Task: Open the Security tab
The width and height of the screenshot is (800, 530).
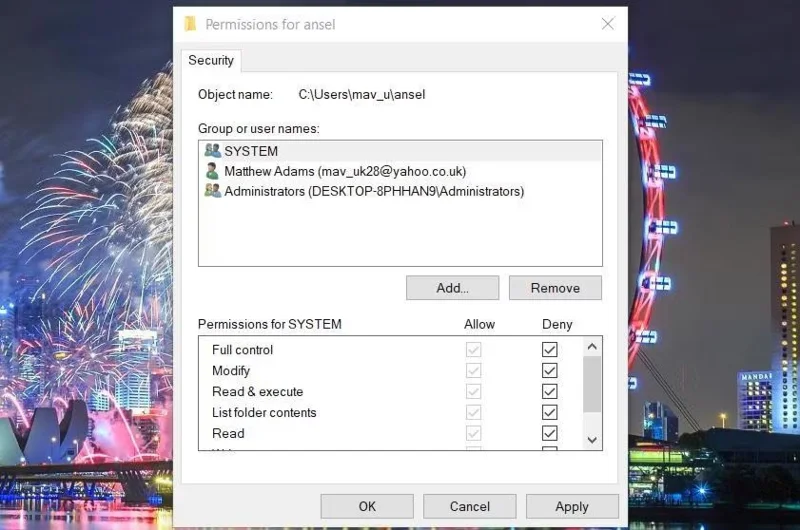Action: click(211, 60)
